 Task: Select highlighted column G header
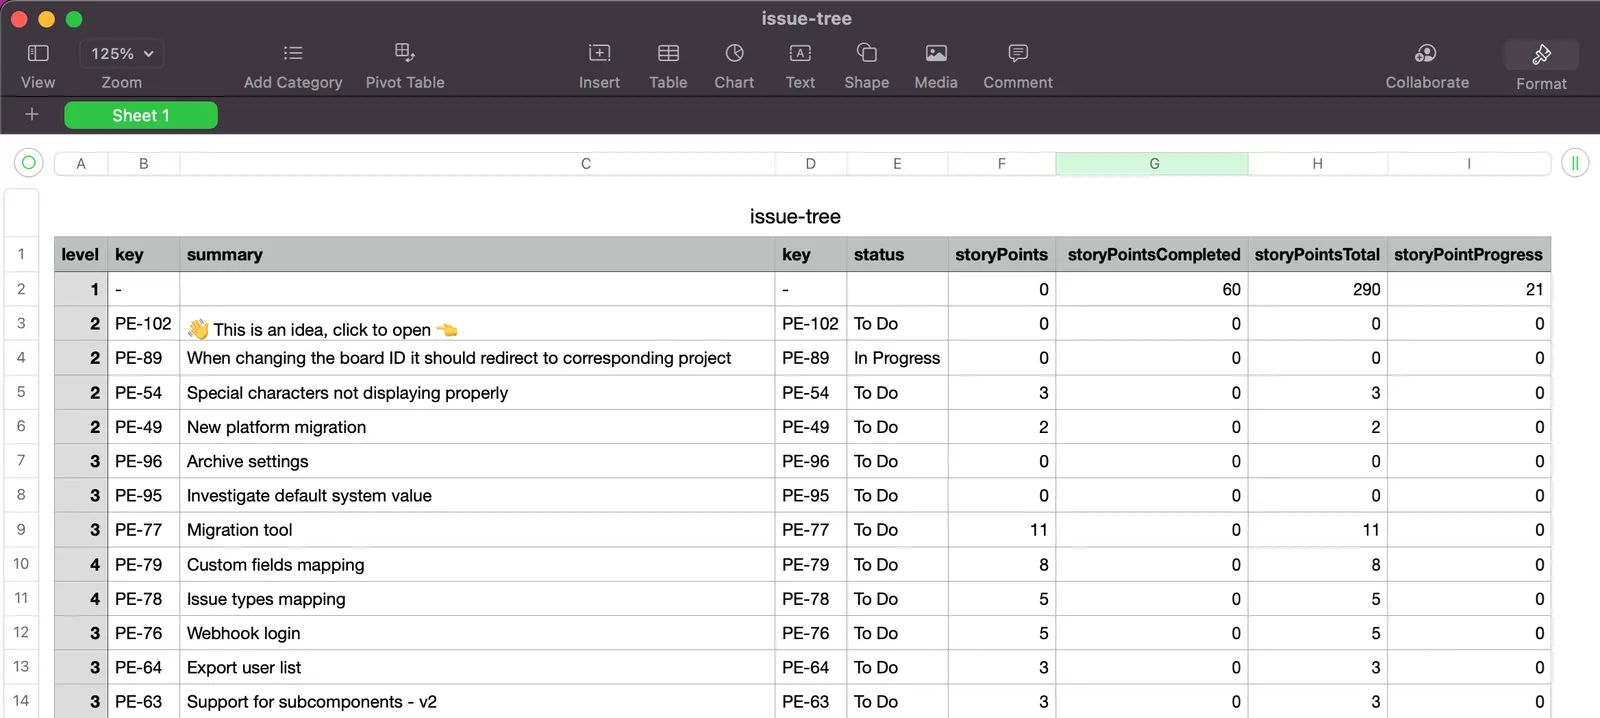[x=1154, y=164]
